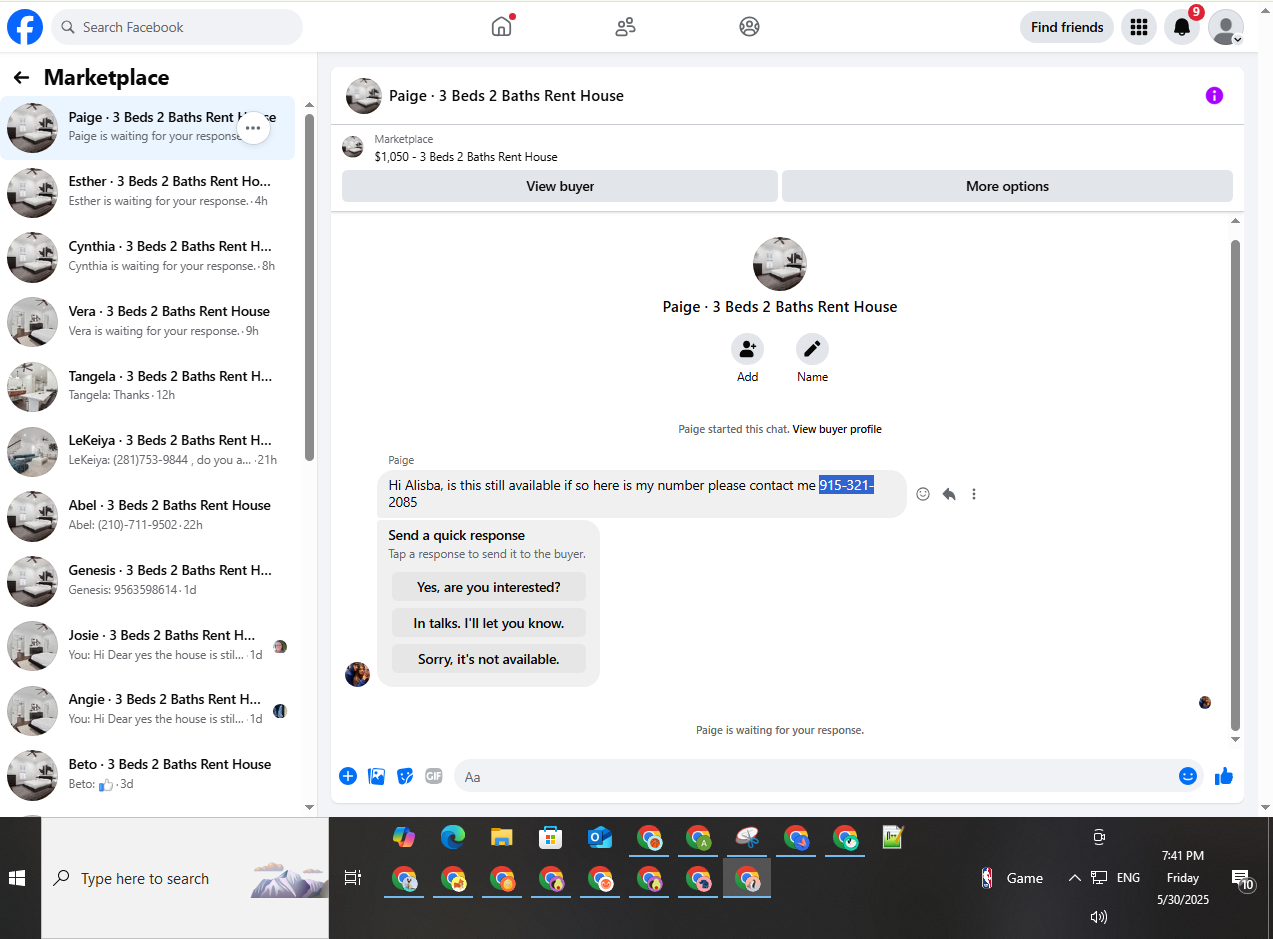Click the Windows 'Type here to search' box
This screenshot has height=939, width=1273.
click(185, 878)
